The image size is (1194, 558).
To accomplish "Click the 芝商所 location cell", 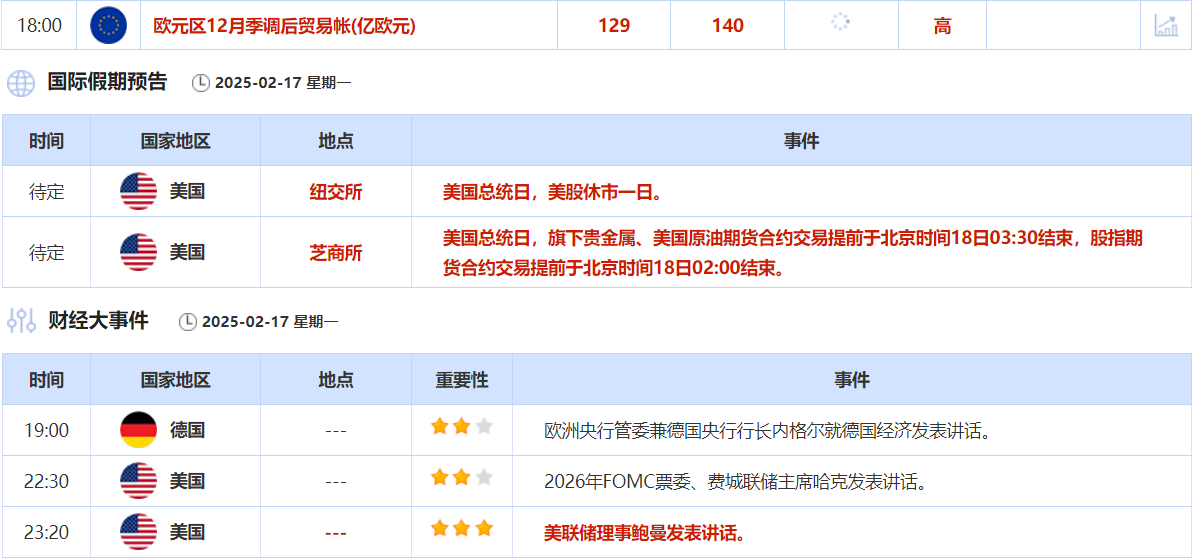I will [336, 253].
